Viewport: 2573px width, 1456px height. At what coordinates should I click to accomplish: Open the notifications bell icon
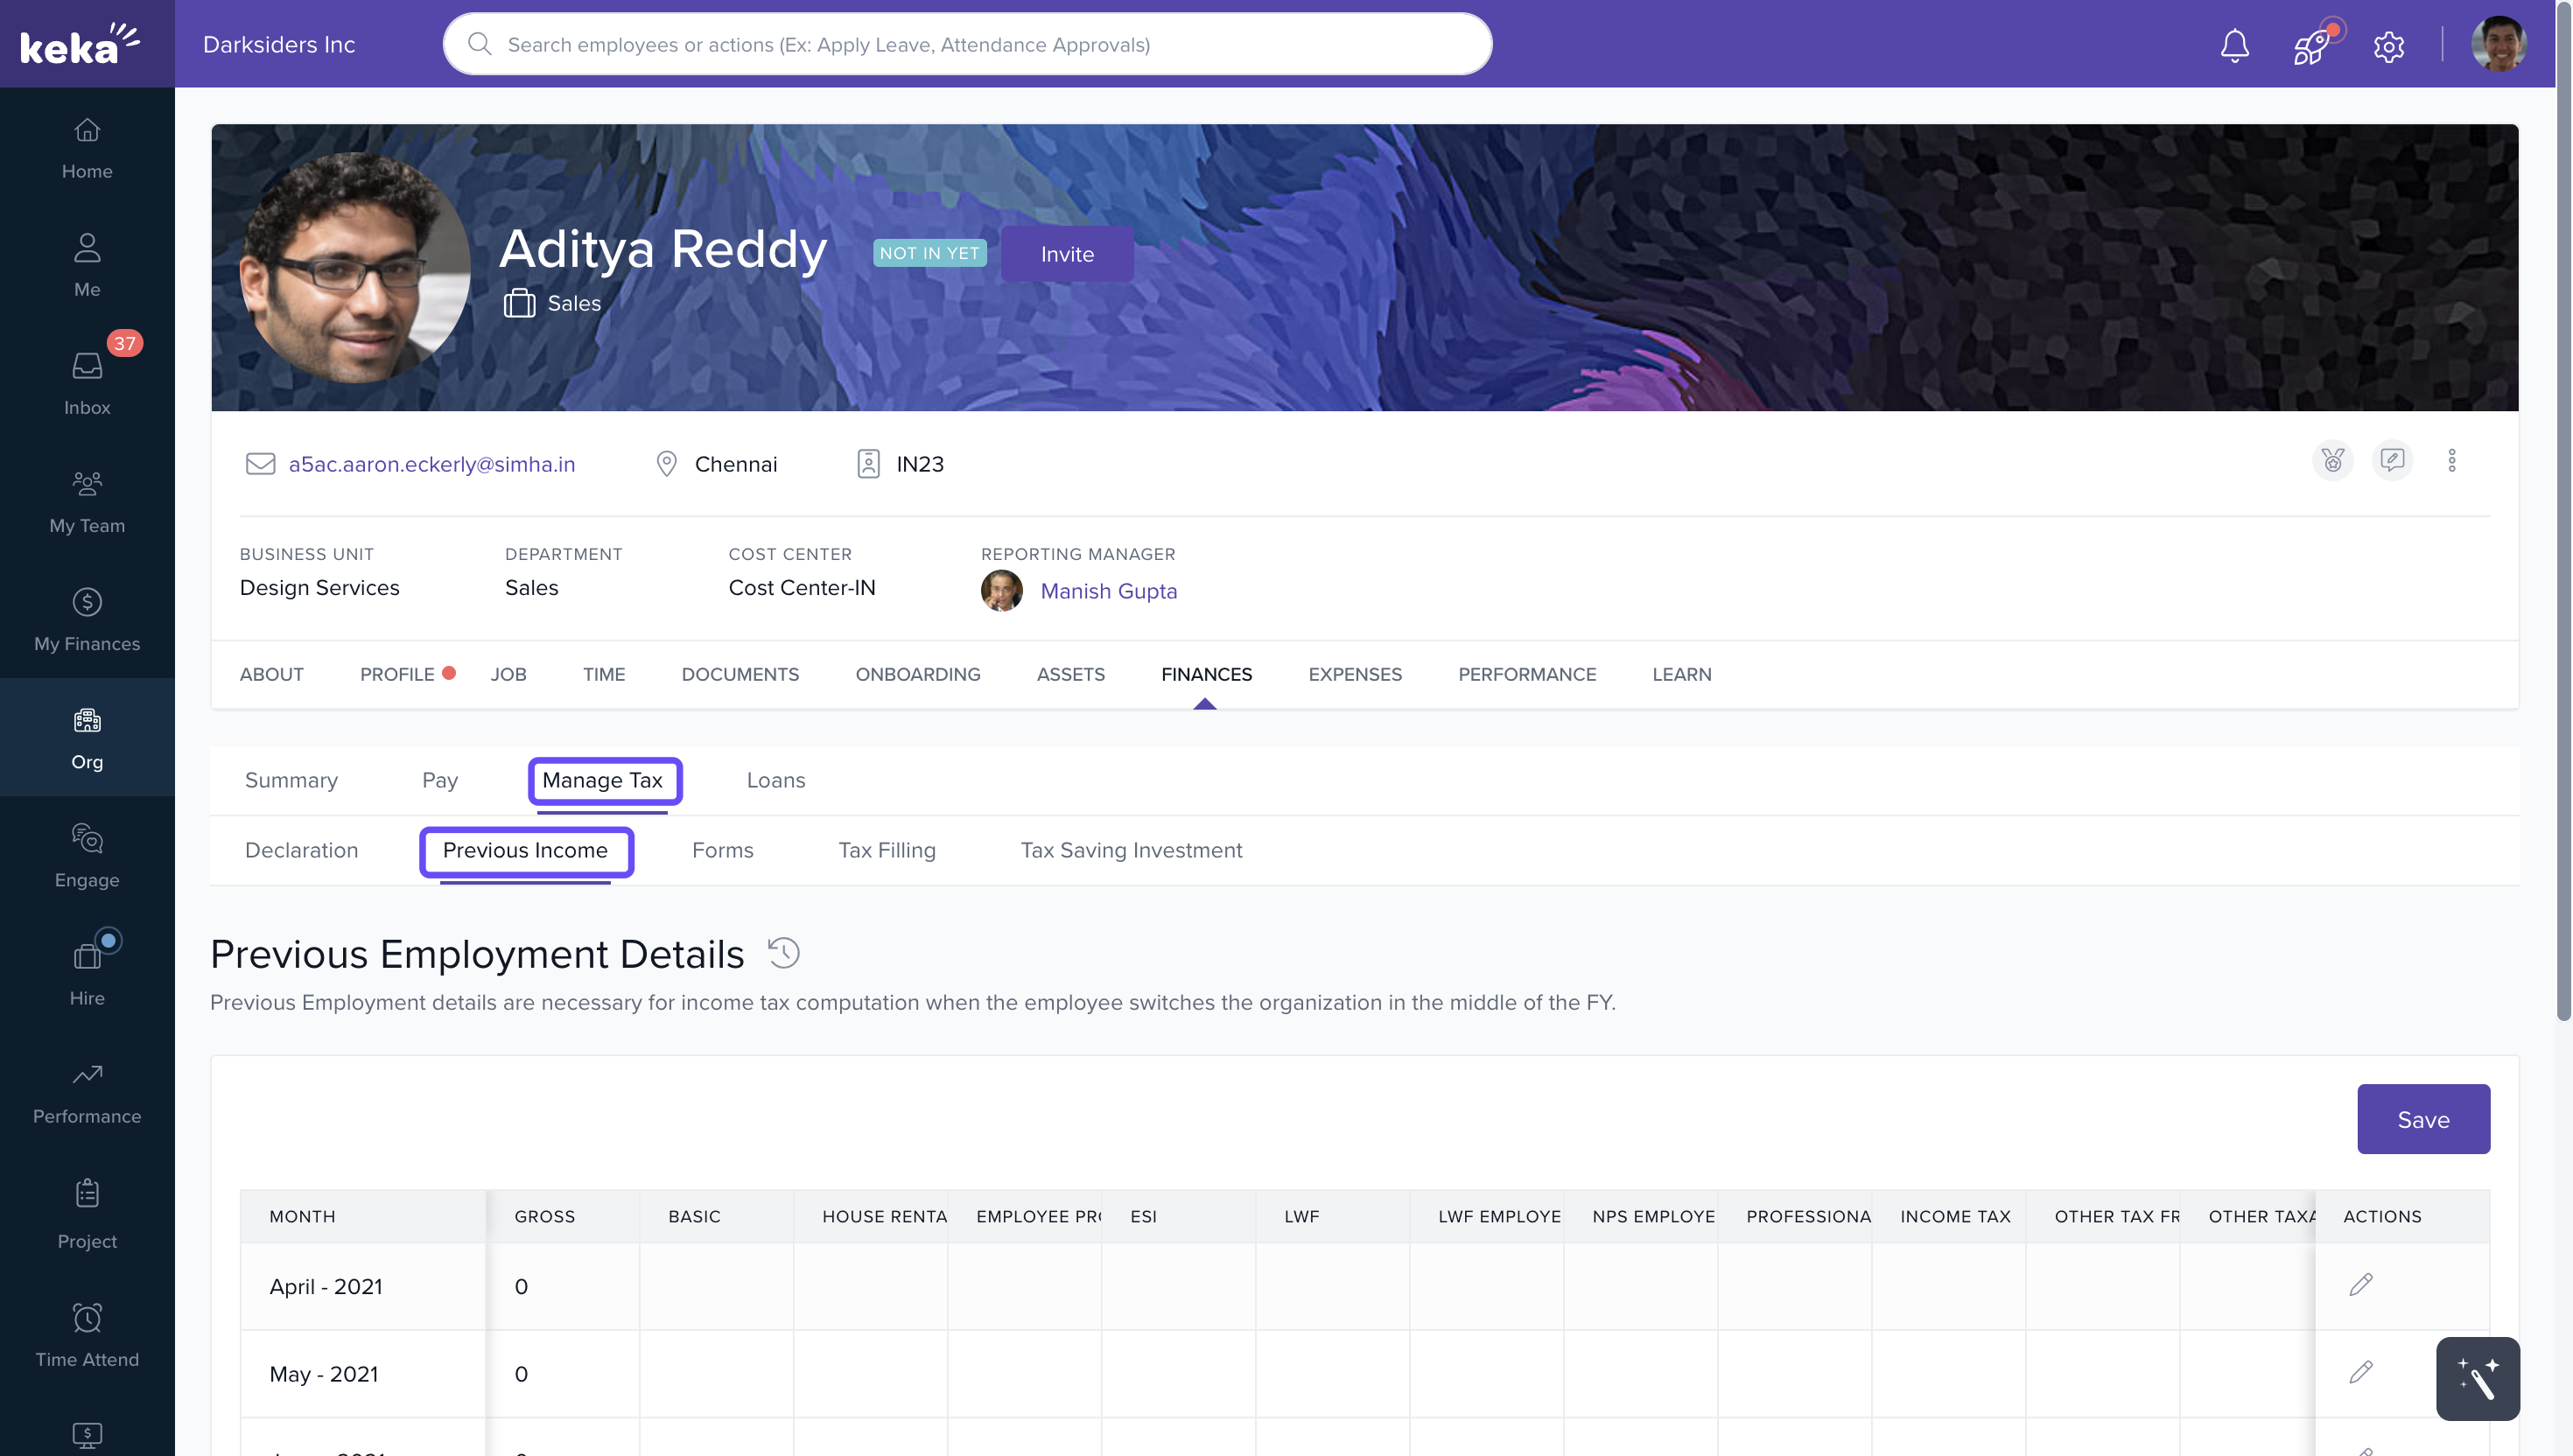[2234, 45]
